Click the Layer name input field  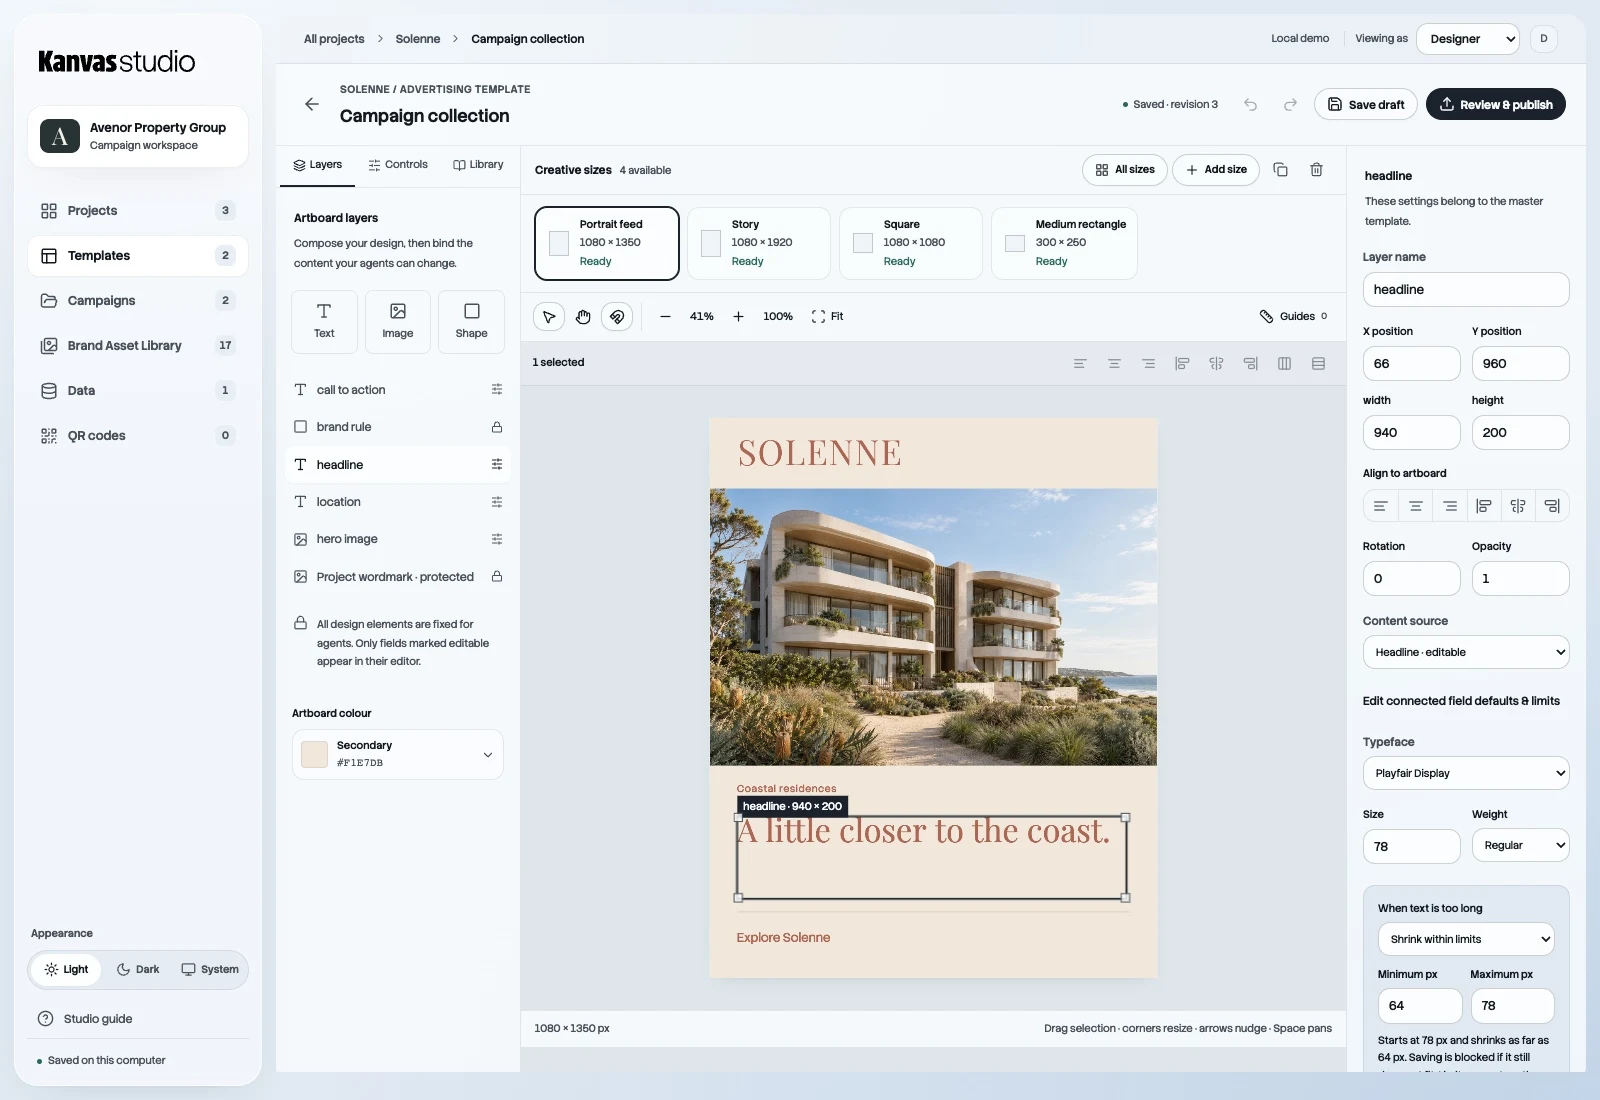click(x=1466, y=290)
